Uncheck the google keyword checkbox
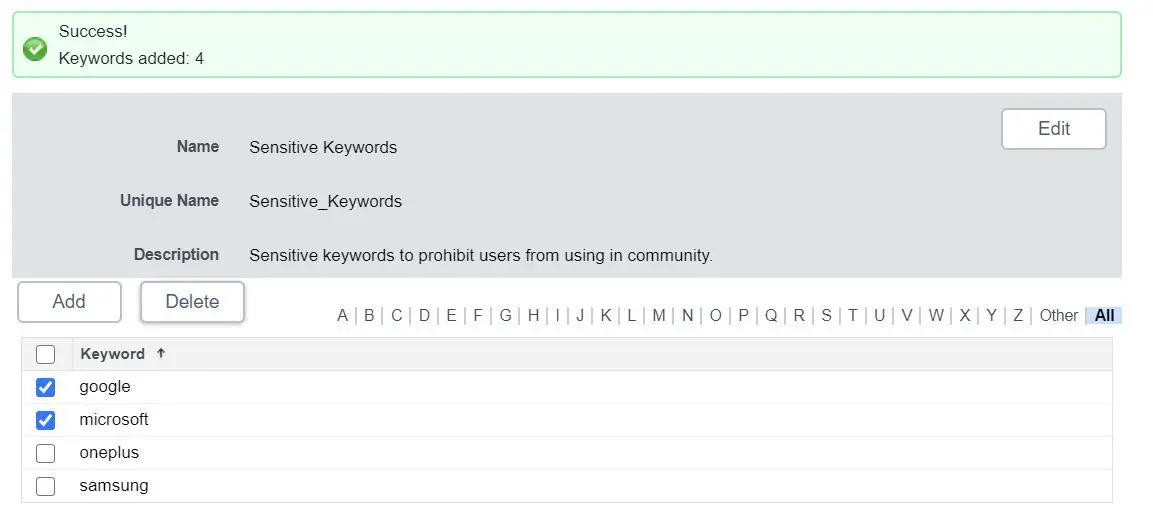Image resolution: width=1153 pixels, height=525 pixels. coord(46,387)
